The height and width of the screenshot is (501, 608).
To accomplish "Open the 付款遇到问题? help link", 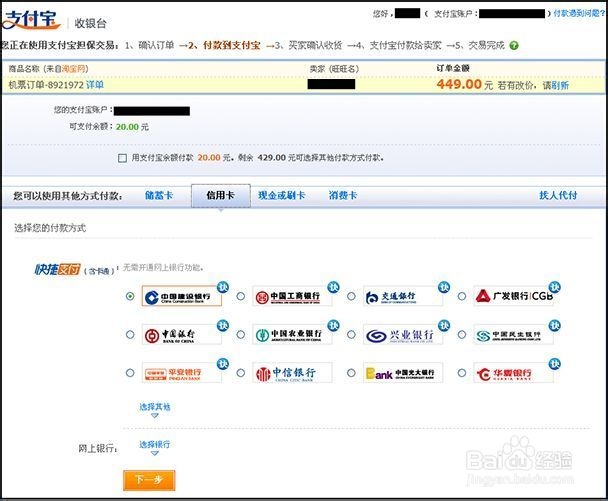I will pyautogui.click(x=579, y=13).
